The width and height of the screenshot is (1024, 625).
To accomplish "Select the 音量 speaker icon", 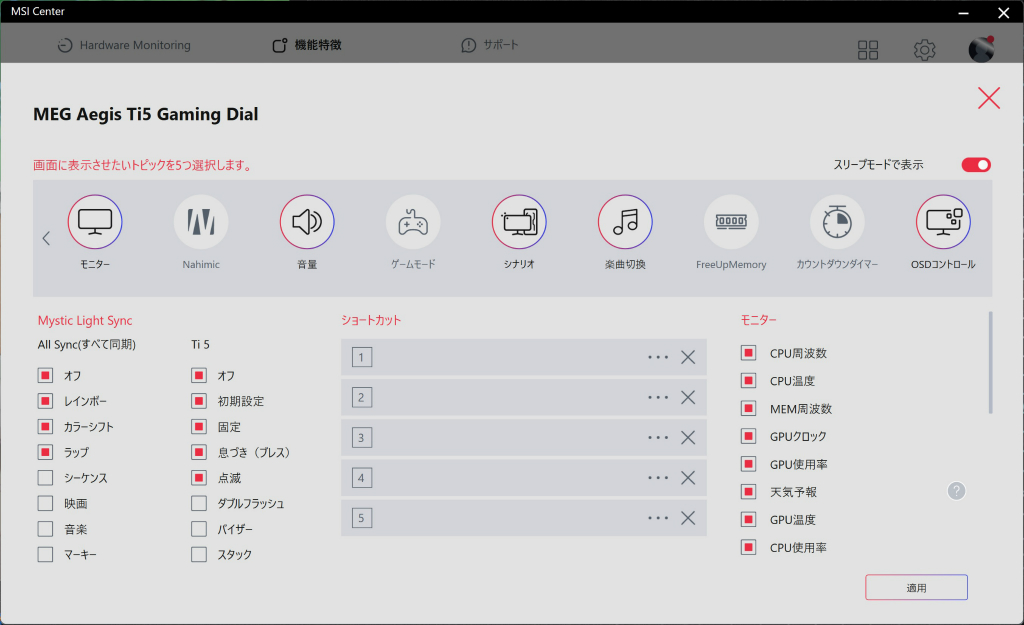I will [307, 222].
